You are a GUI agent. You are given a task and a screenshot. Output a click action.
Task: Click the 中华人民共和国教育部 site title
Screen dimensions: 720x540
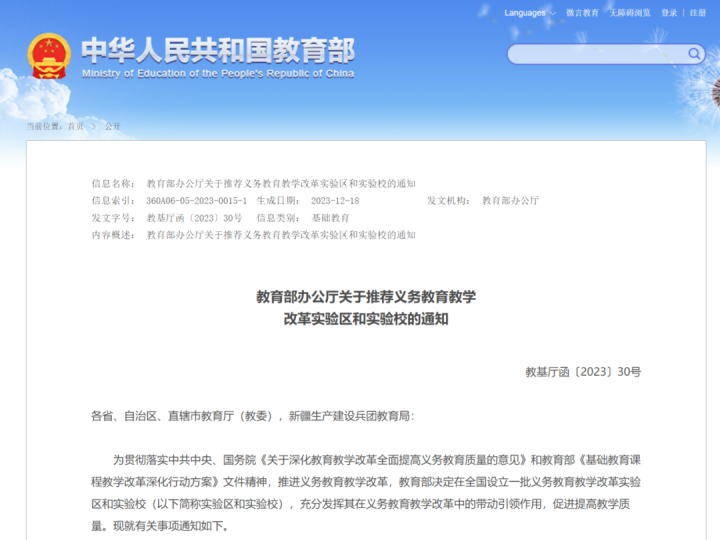coord(218,51)
